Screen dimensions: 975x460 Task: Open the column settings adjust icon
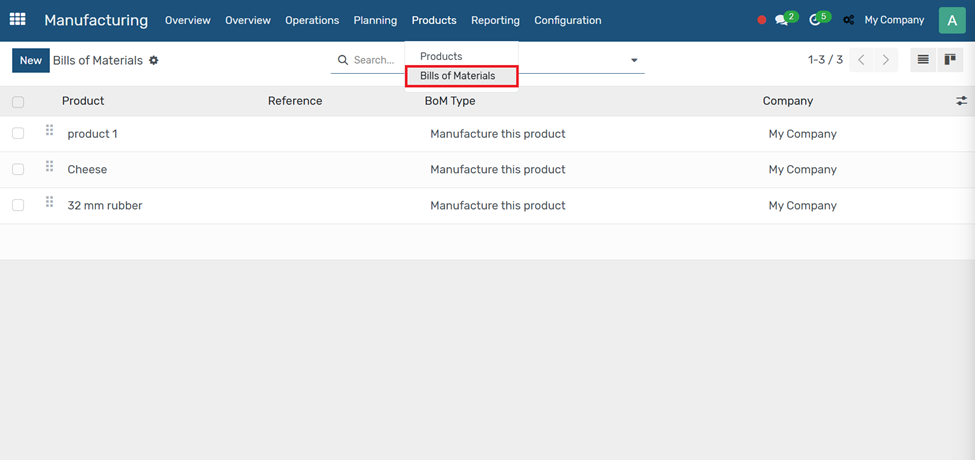click(961, 101)
